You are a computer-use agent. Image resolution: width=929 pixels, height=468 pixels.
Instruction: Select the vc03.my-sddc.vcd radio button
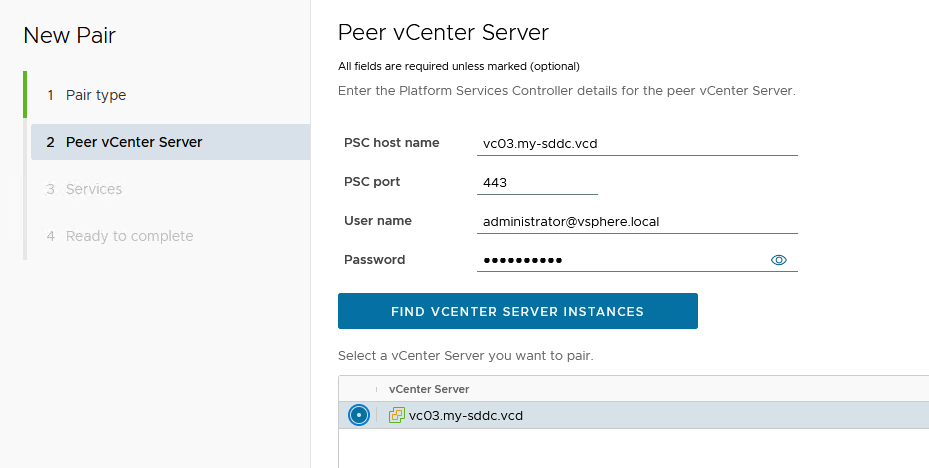pyautogui.click(x=359, y=415)
